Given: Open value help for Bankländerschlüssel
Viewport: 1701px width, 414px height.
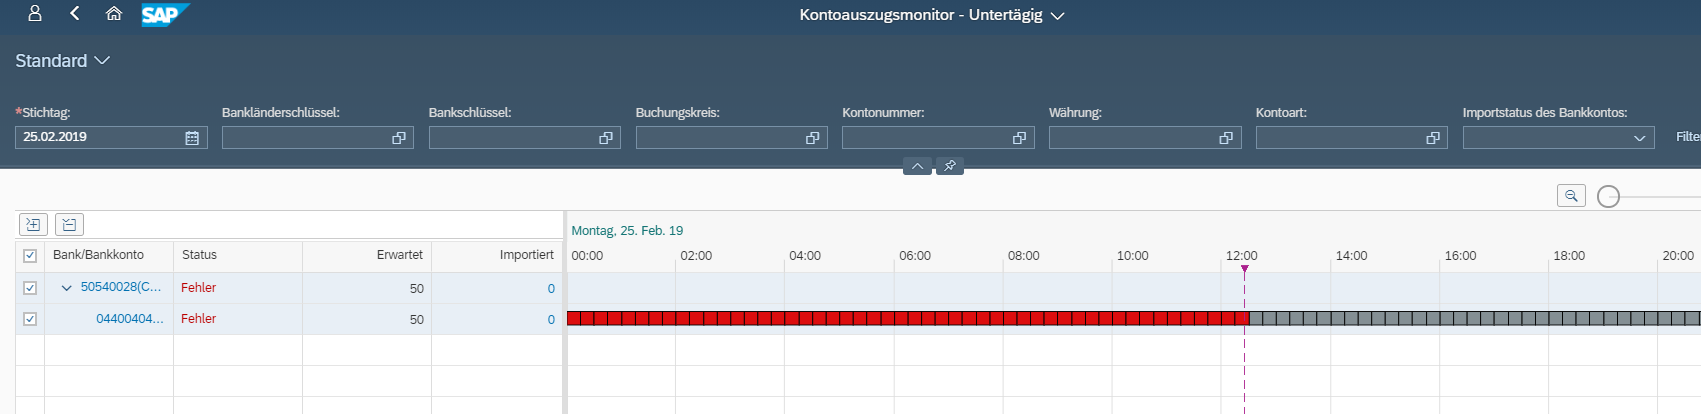Looking at the screenshot, I should coord(399,138).
